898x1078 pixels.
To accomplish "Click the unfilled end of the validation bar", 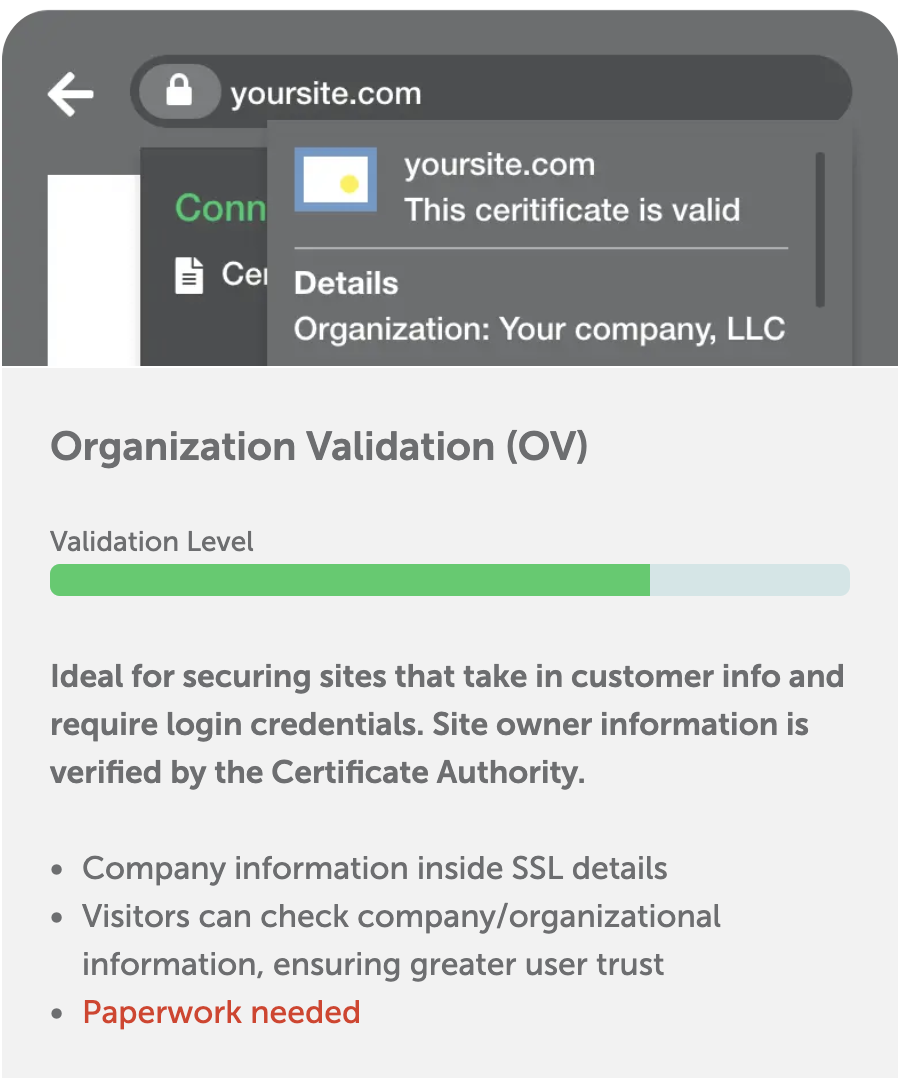I will click(x=749, y=580).
